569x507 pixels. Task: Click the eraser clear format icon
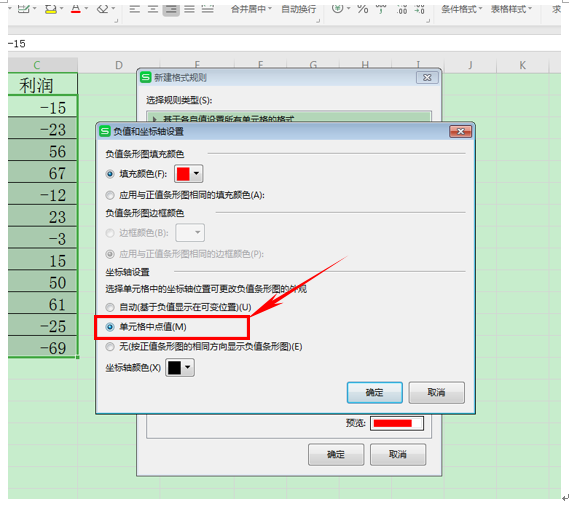[x=103, y=9]
